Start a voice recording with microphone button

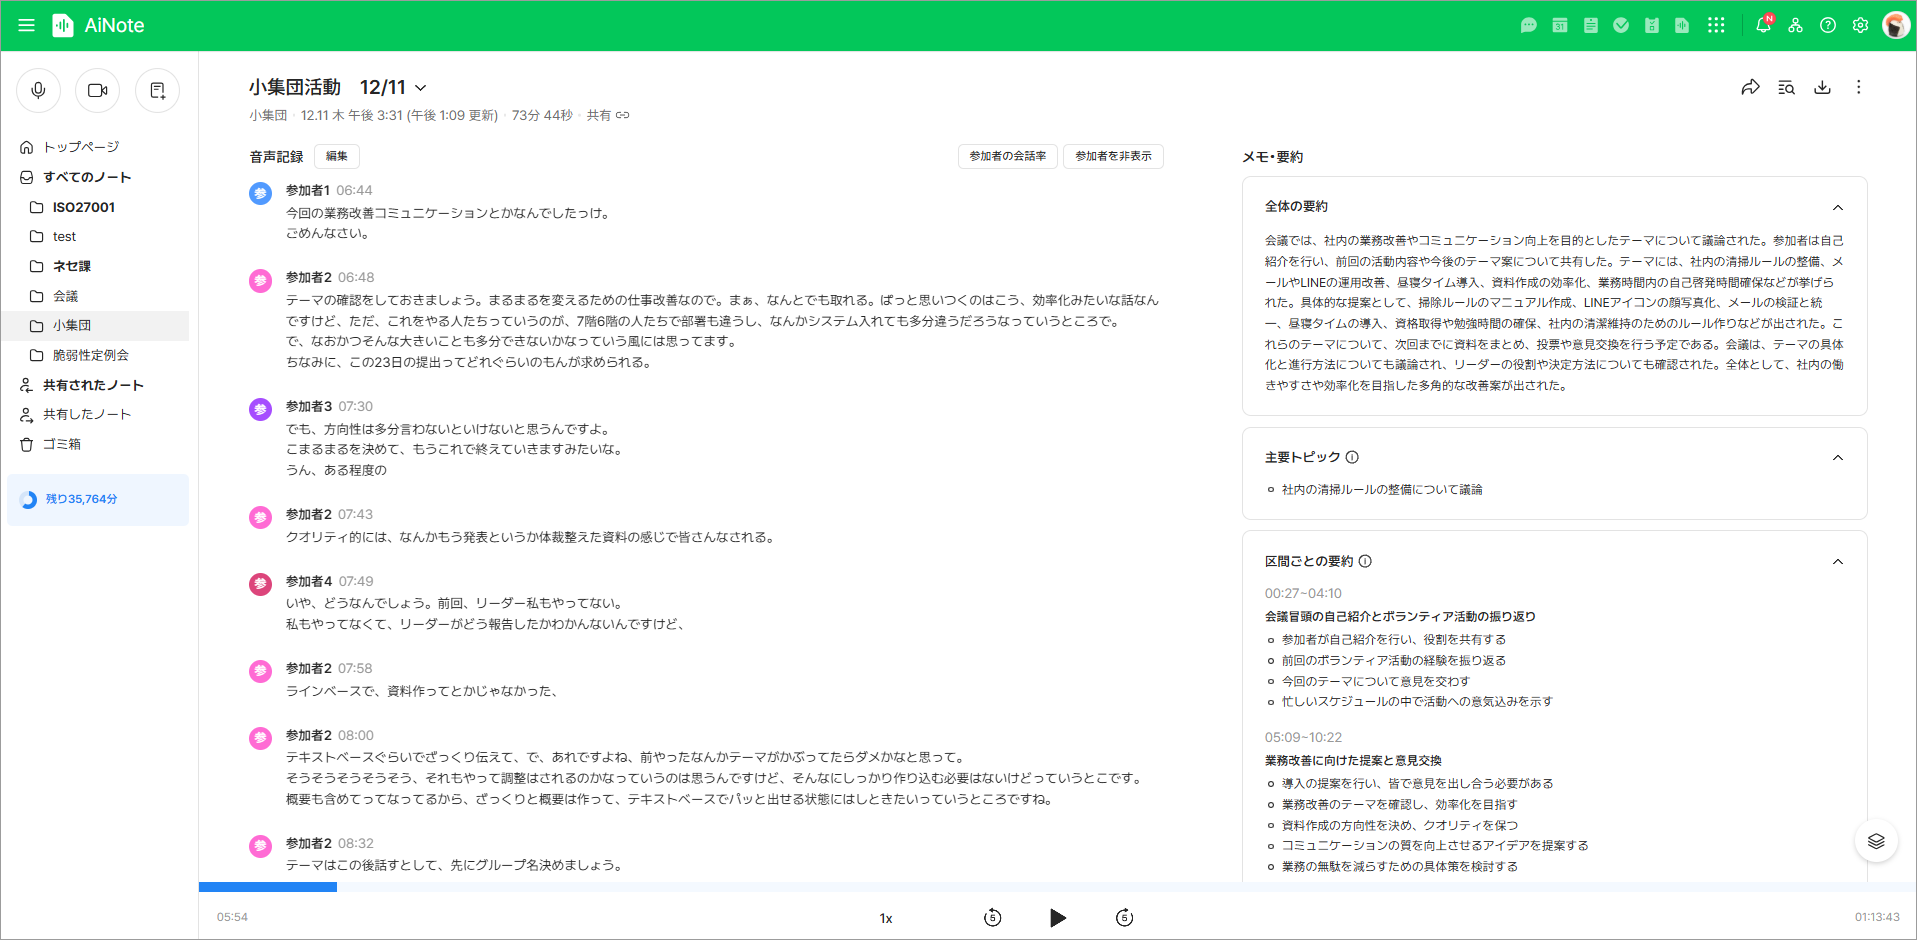pos(38,91)
